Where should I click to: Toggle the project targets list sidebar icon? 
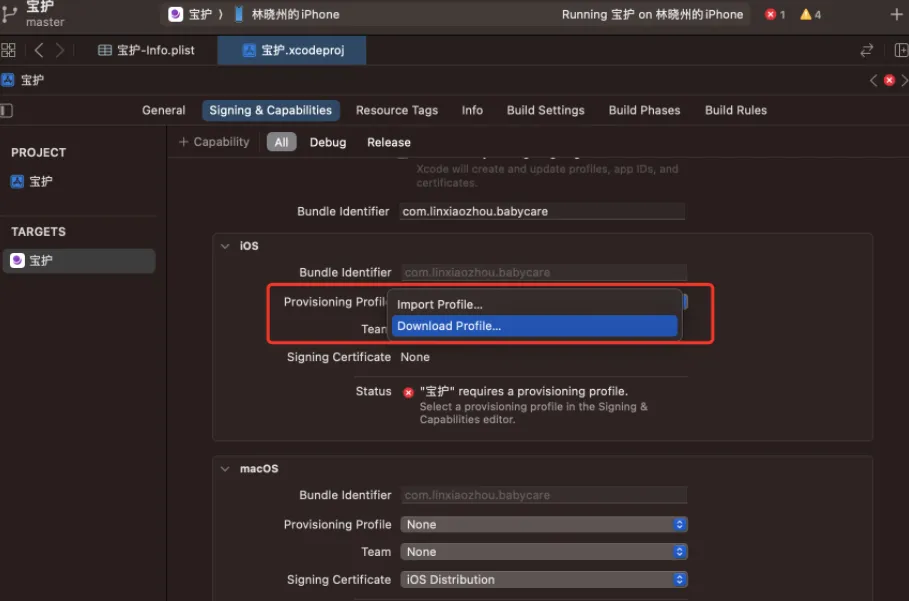coord(6,110)
